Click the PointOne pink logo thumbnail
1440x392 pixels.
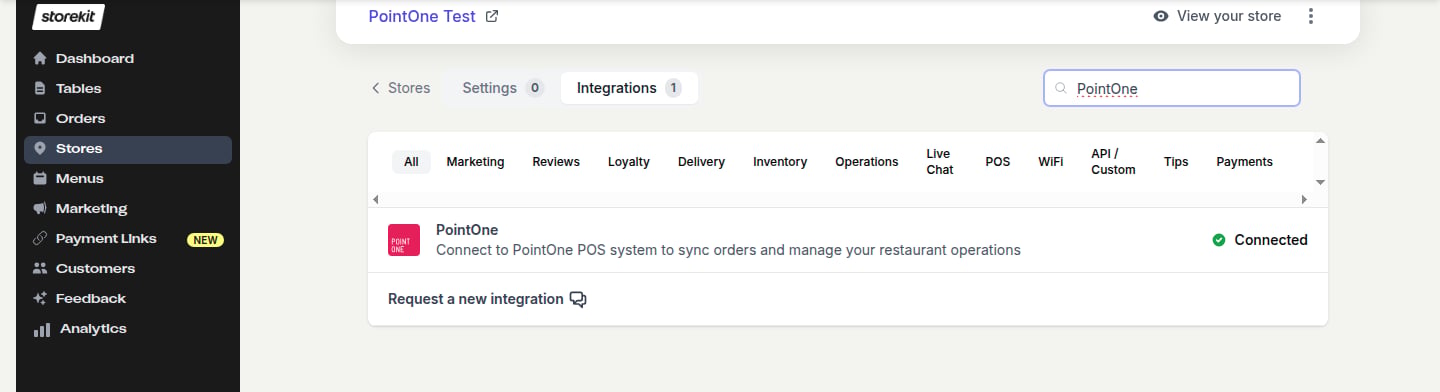[404, 240]
